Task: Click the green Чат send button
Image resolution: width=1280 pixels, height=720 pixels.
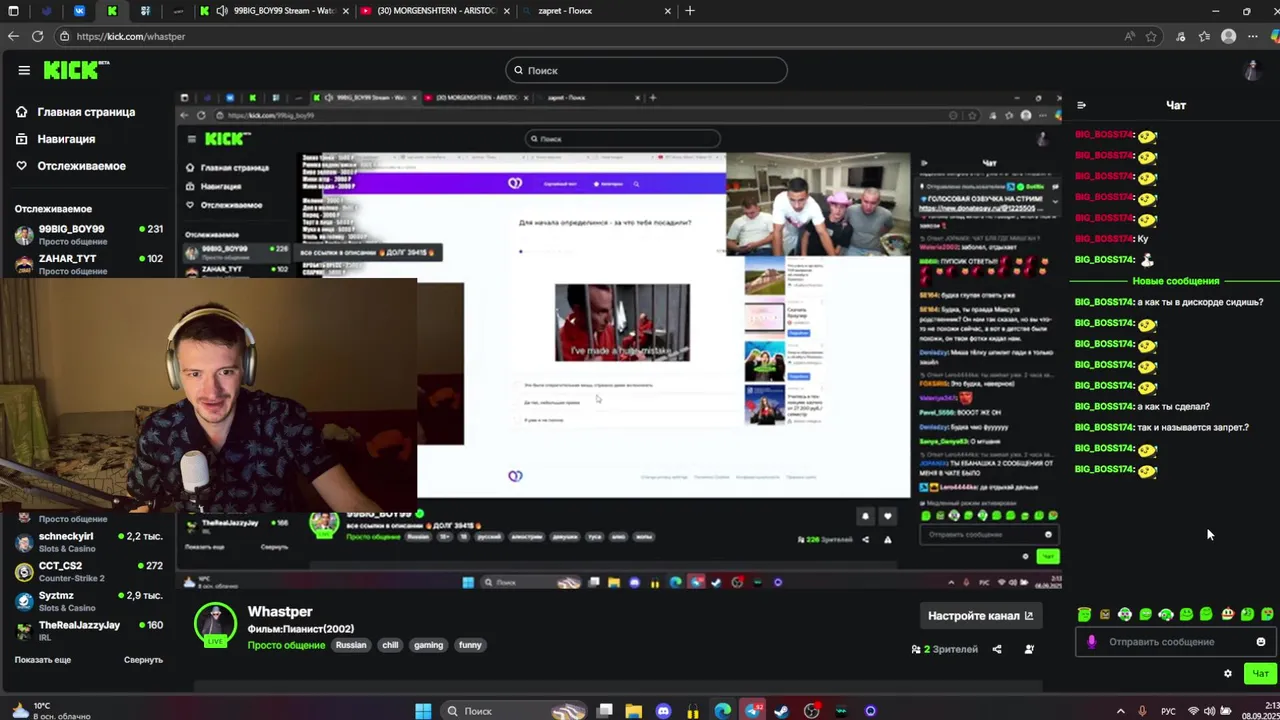Action: point(1260,674)
